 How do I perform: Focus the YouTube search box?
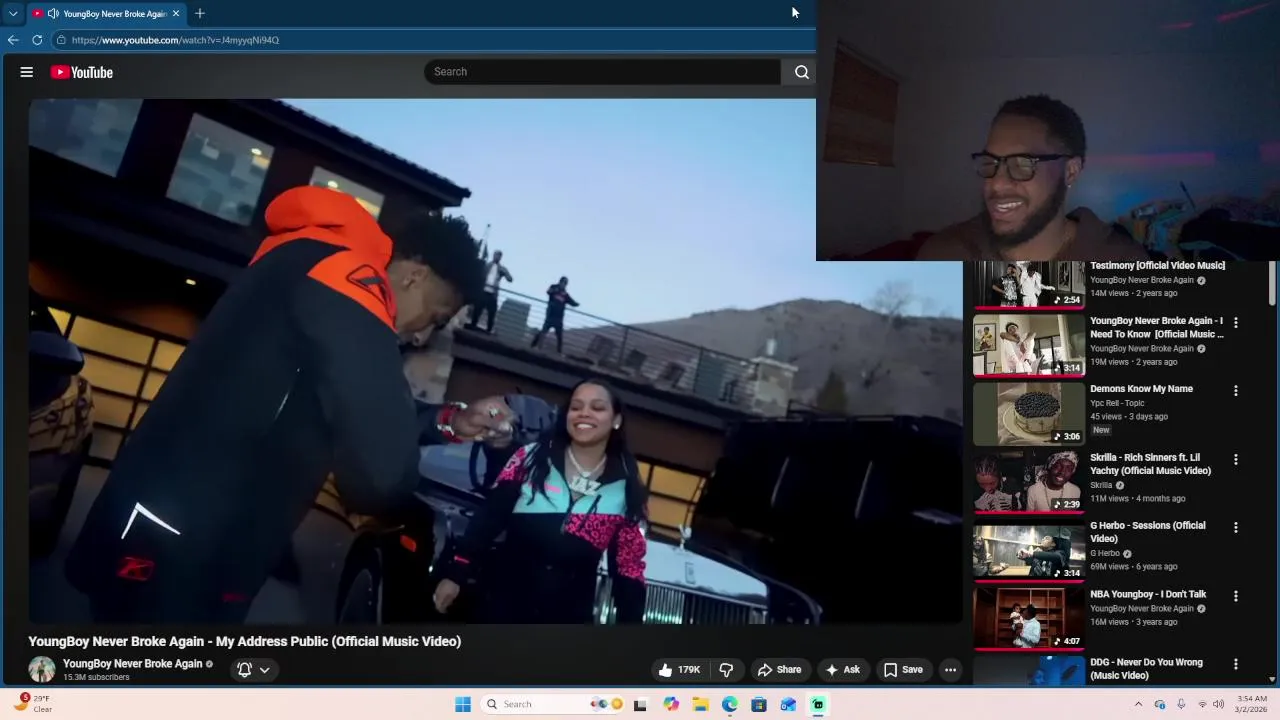coord(602,72)
